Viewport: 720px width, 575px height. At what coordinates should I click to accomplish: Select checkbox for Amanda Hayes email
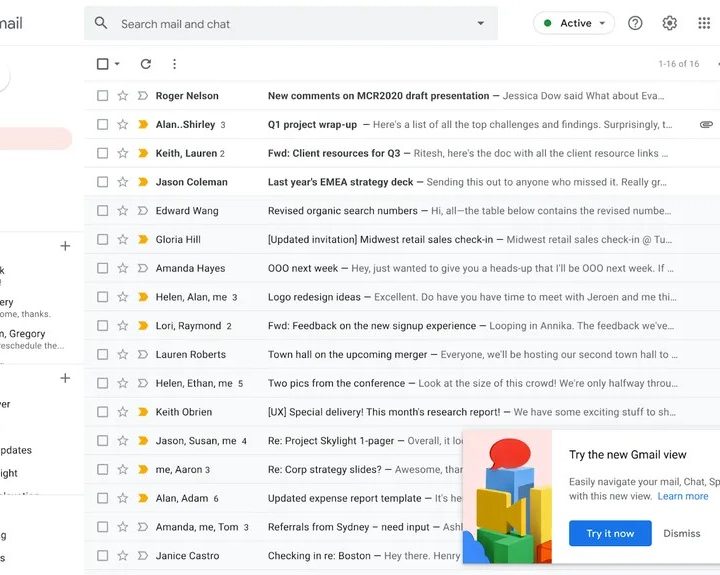[102, 268]
